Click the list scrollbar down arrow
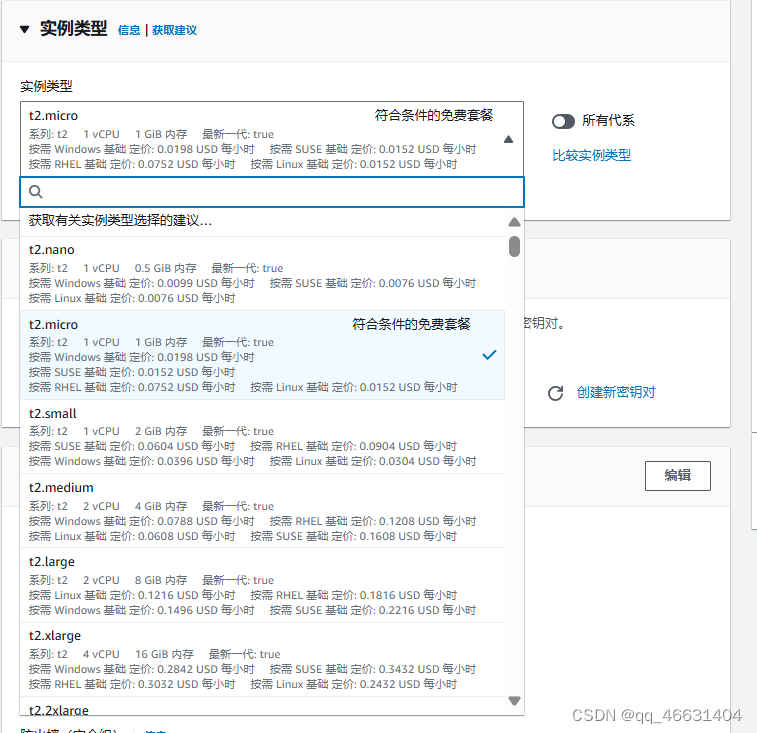The height and width of the screenshot is (733, 757). (515, 701)
